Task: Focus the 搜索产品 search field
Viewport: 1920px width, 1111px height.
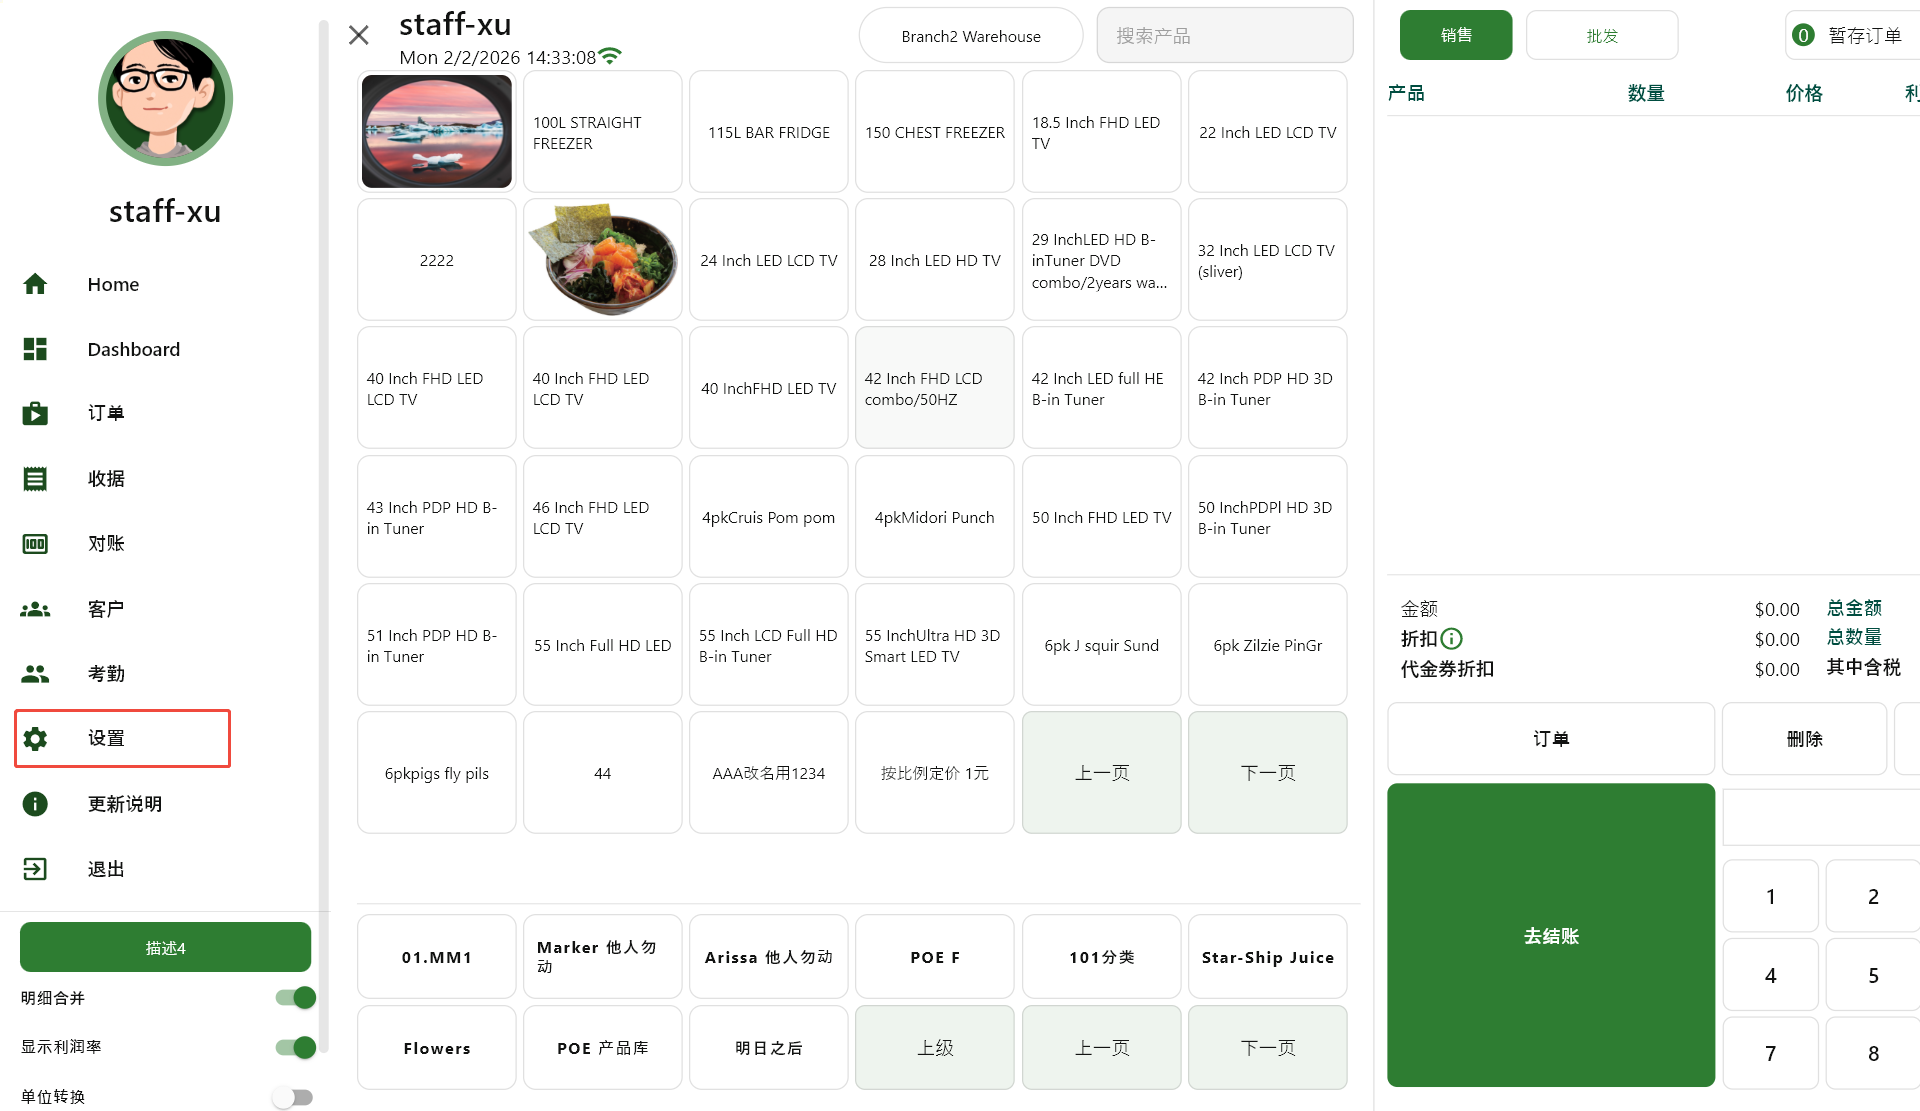Action: point(1224,36)
